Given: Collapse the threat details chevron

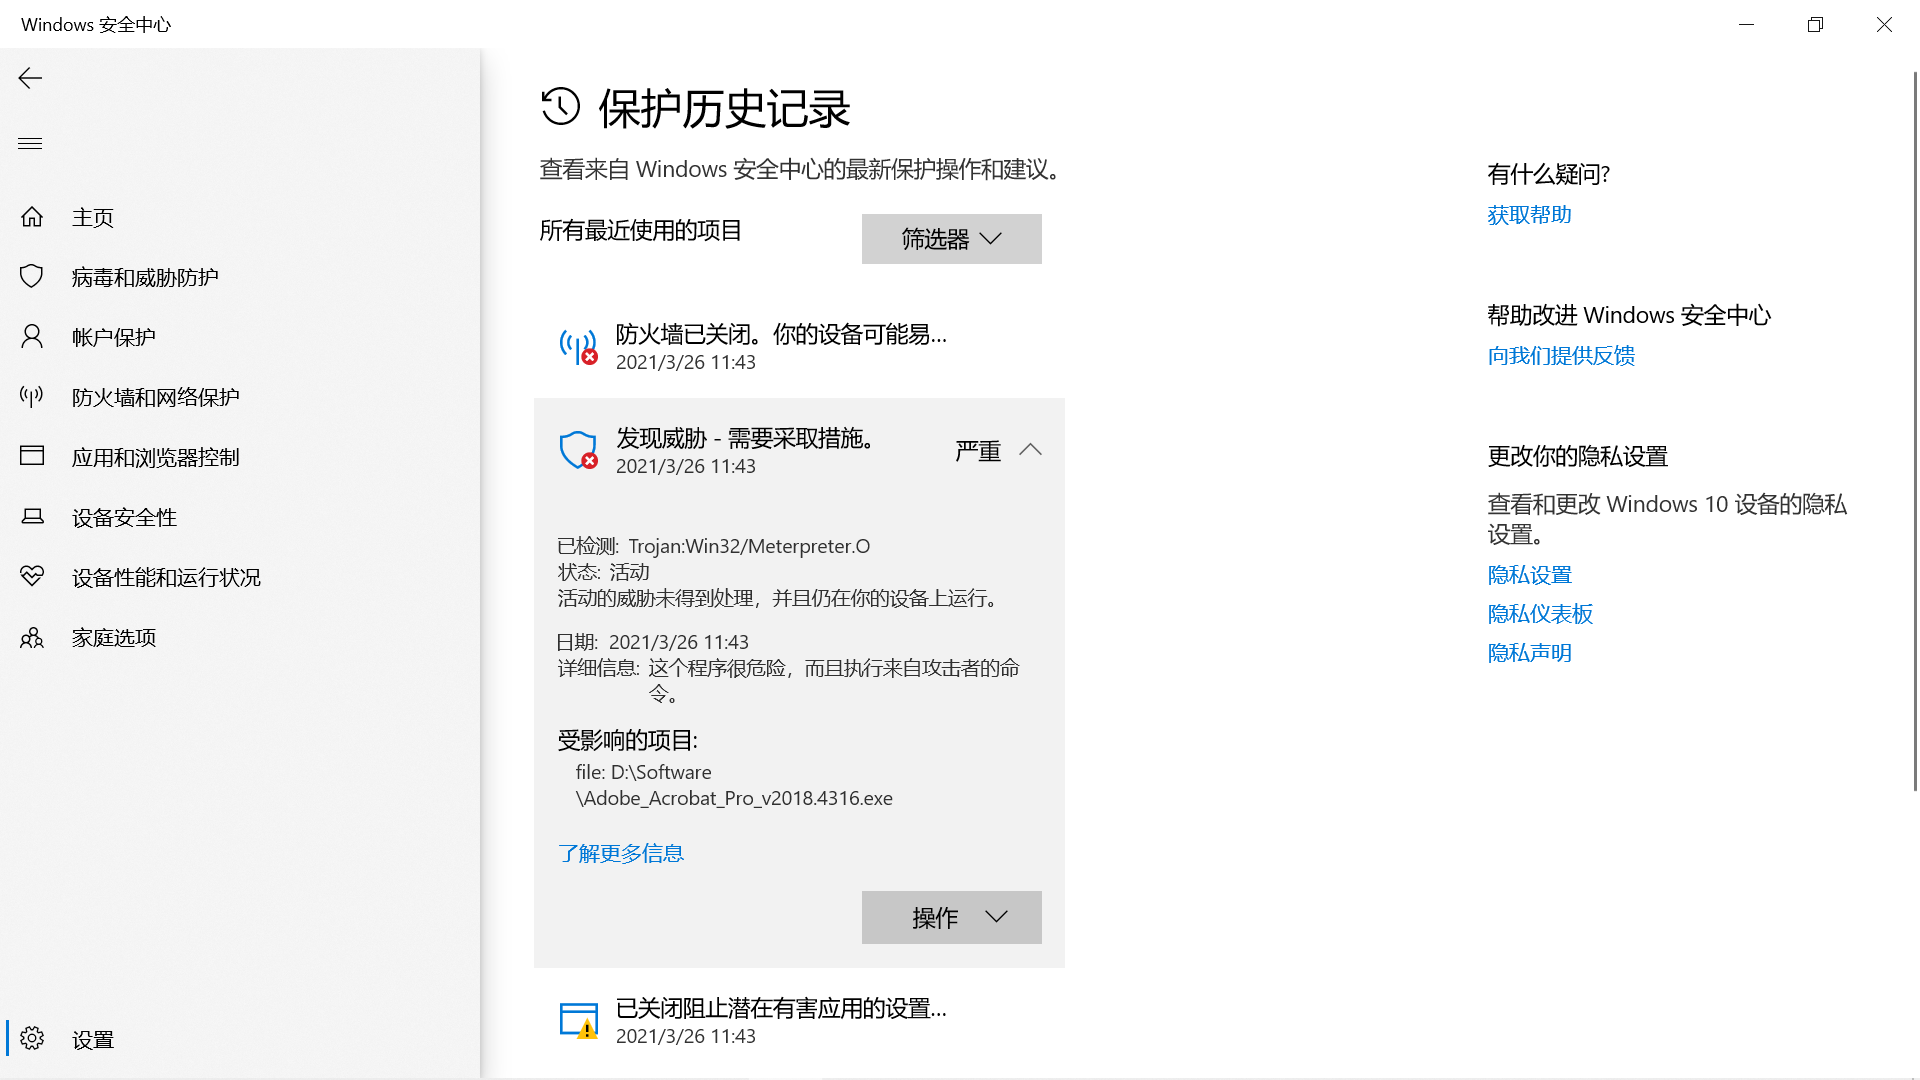Looking at the screenshot, I should (1030, 450).
